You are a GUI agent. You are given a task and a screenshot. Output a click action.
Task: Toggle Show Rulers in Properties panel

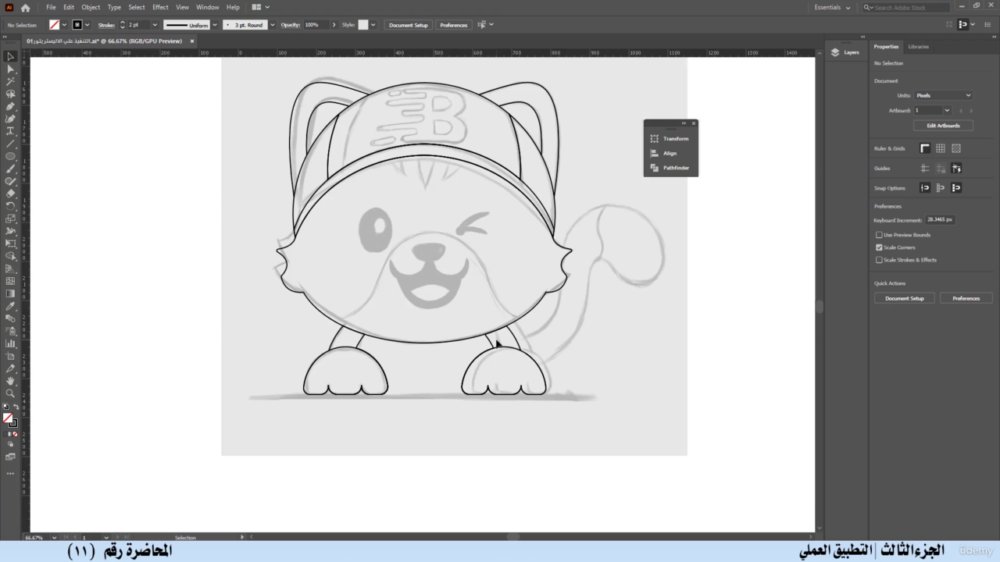pos(925,149)
